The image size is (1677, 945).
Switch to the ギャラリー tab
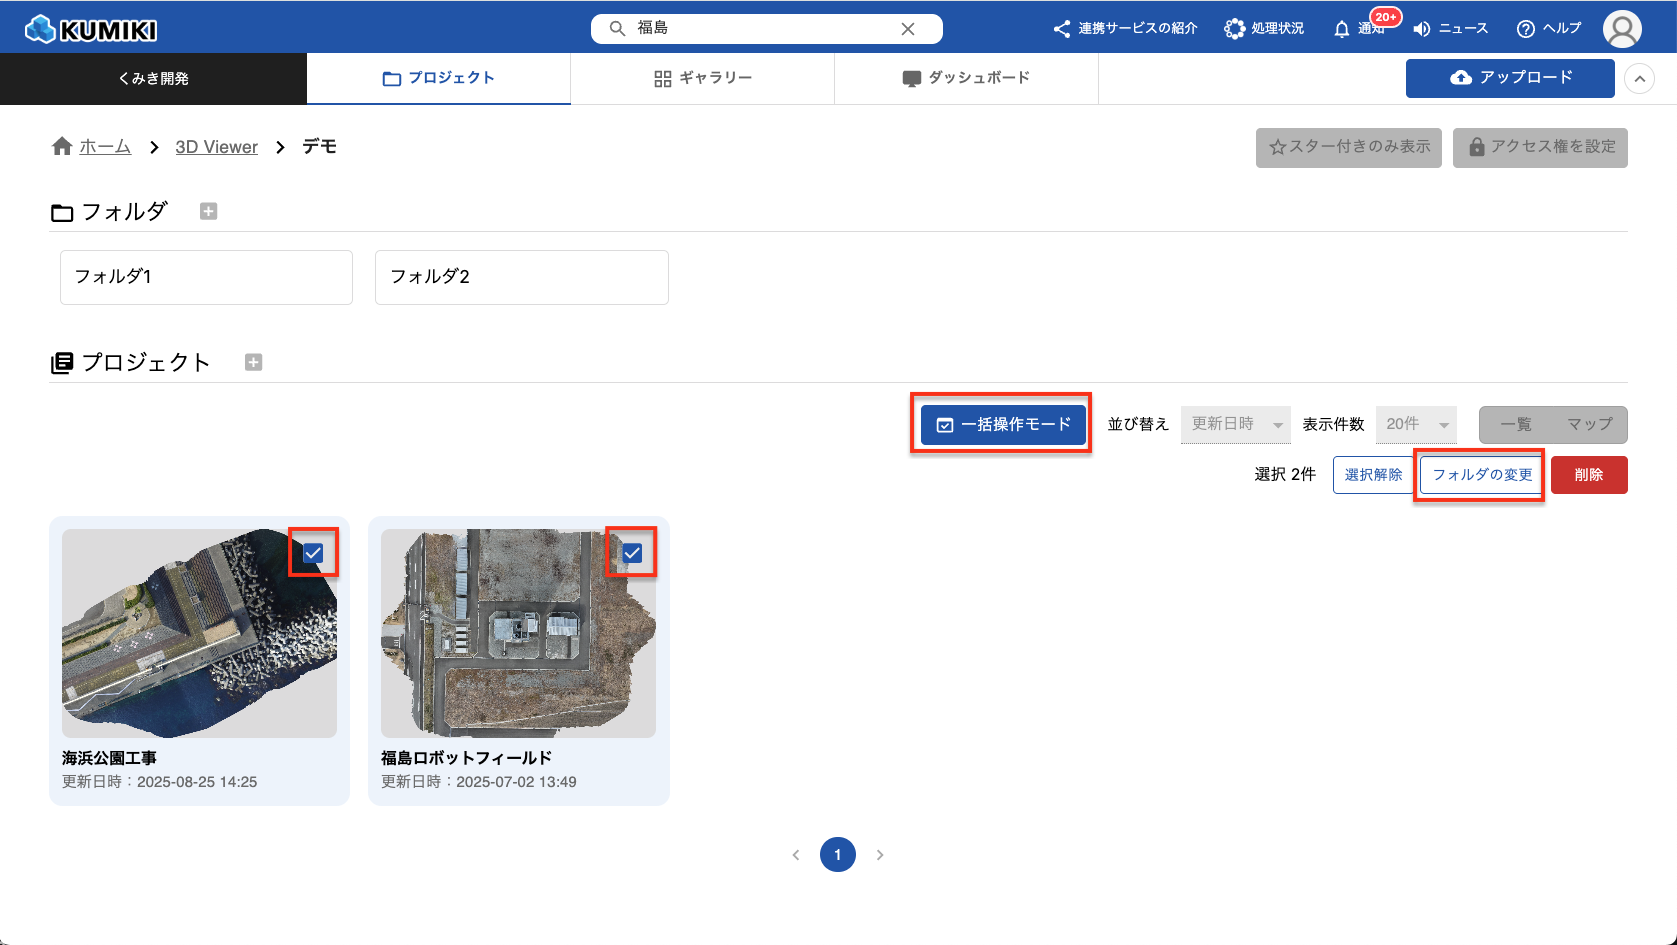tap(702, 78)
